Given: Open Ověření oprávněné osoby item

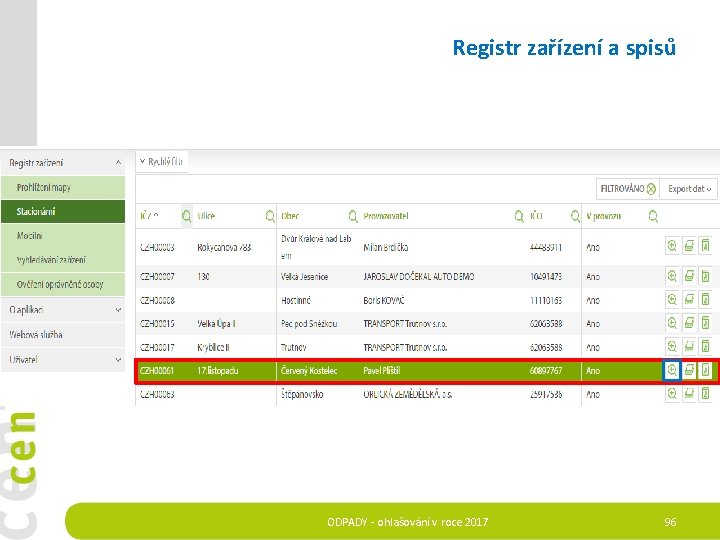Looking at the screenshot, I should [63, 284].
